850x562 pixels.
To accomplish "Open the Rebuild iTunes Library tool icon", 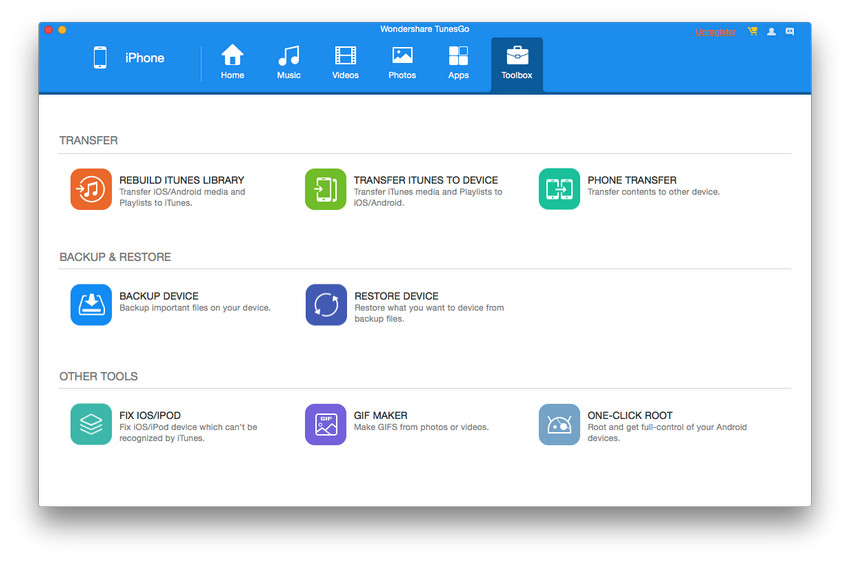I will [x=91, y=189].
